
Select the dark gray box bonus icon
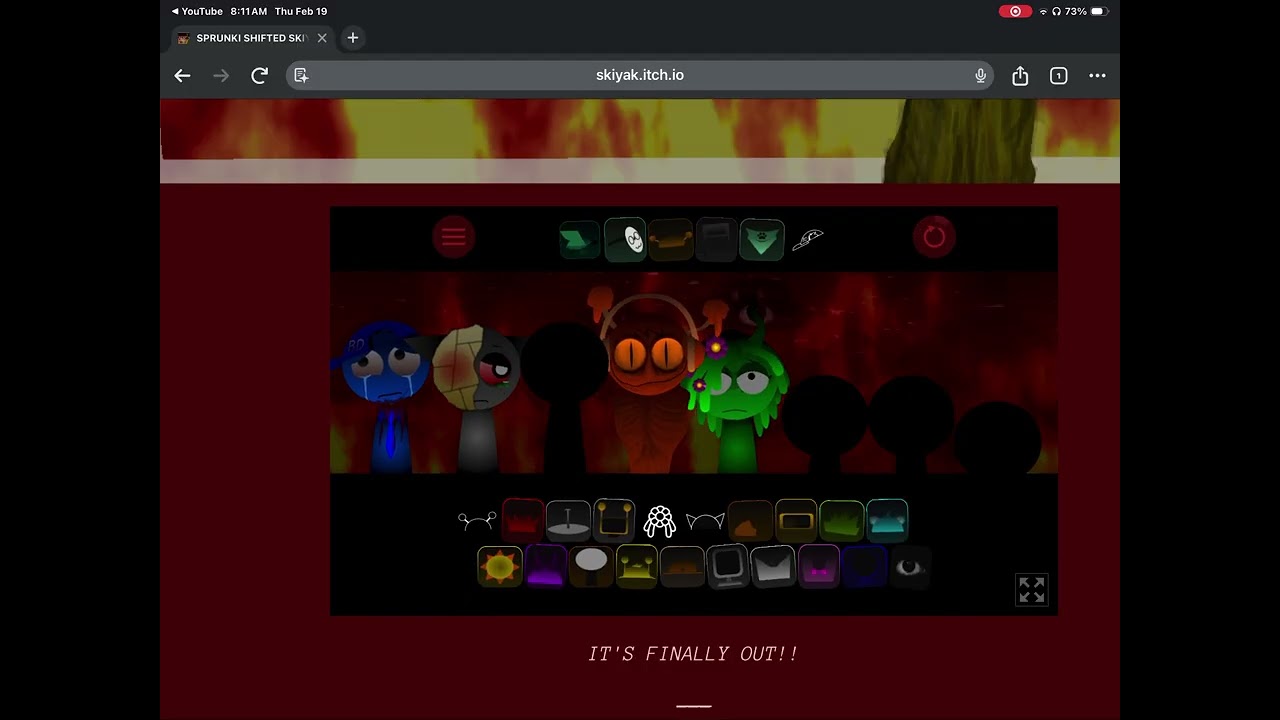(x=716, y=240)
